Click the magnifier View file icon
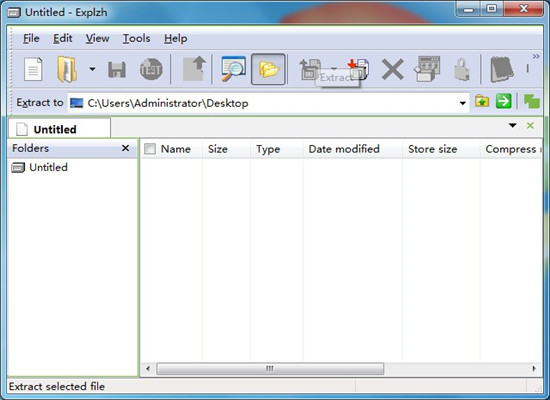Screen dimensions: 550x400 pyautogui.click(x=233, y=69)
